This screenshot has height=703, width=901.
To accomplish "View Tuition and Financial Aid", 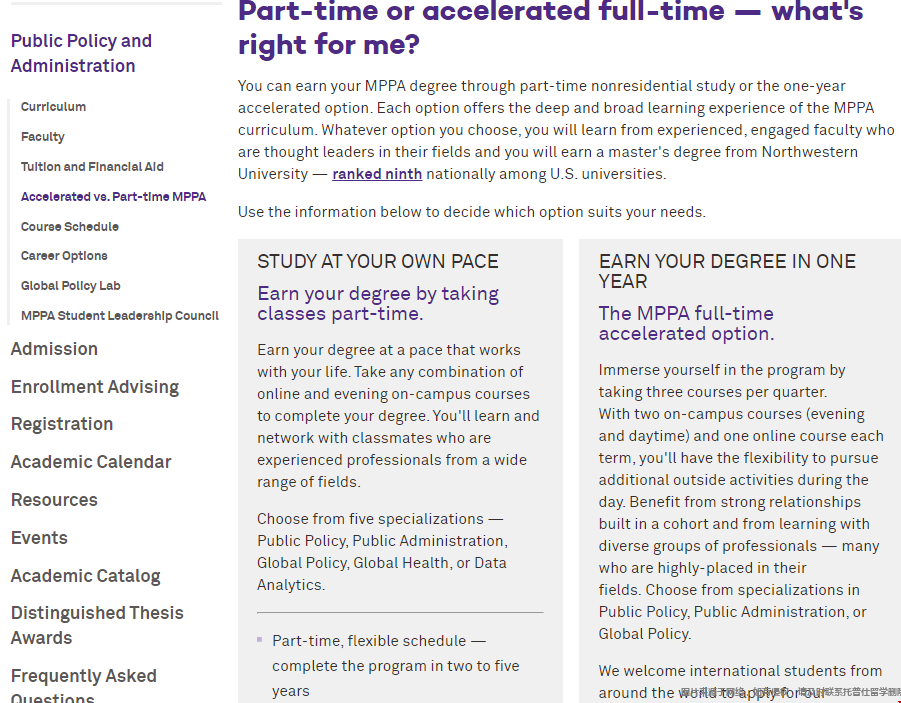I will pos(92,167).
